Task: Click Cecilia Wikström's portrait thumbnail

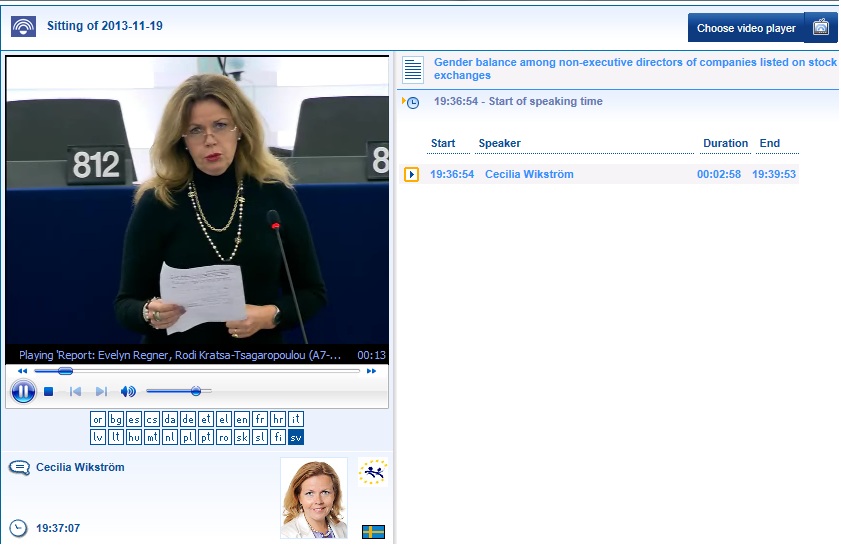Action: coord(313,497)
